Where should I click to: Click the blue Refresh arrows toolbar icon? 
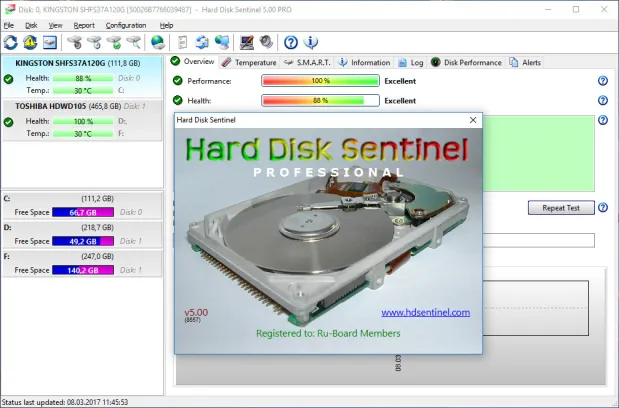(x=11, y=42)
